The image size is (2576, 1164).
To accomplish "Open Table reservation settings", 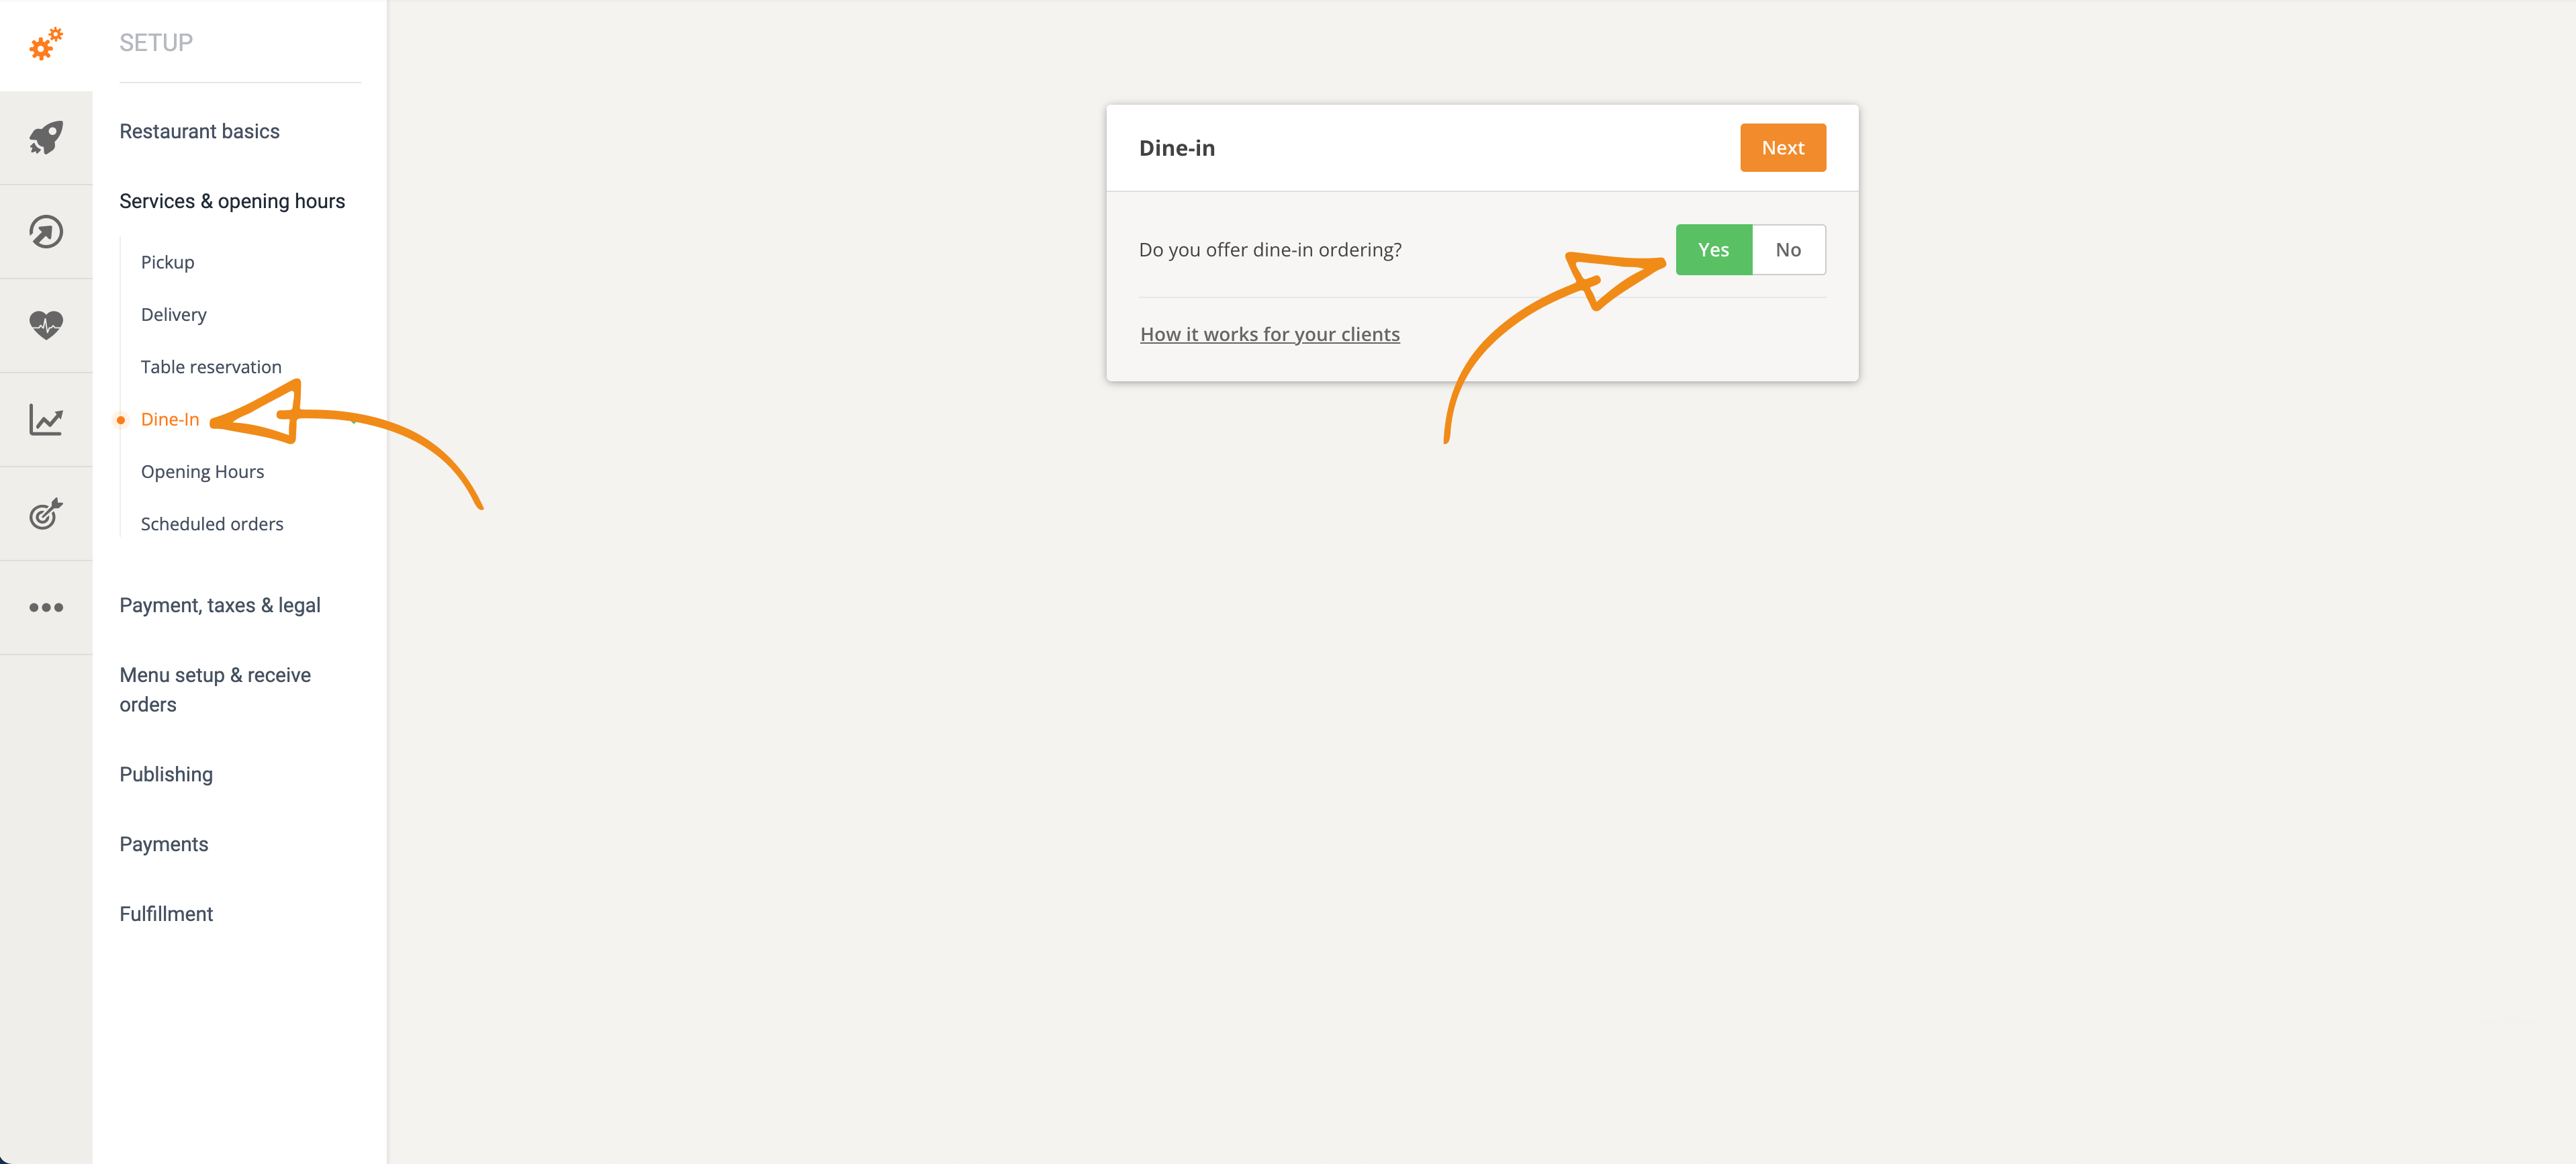I will point(211,367).
